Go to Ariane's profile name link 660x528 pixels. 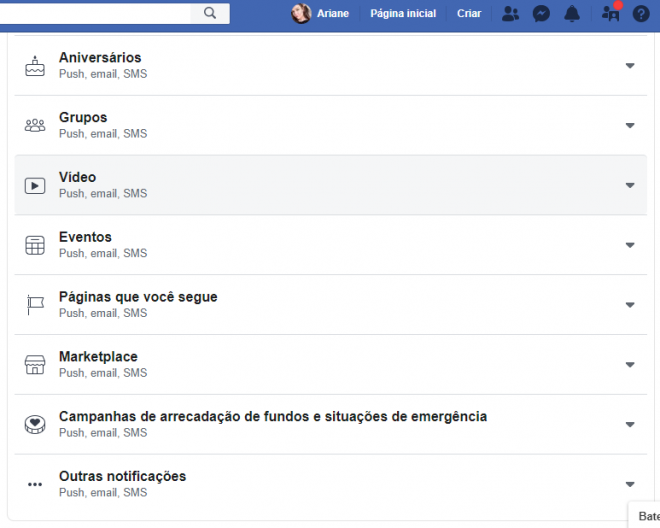[x=333, y=13]
